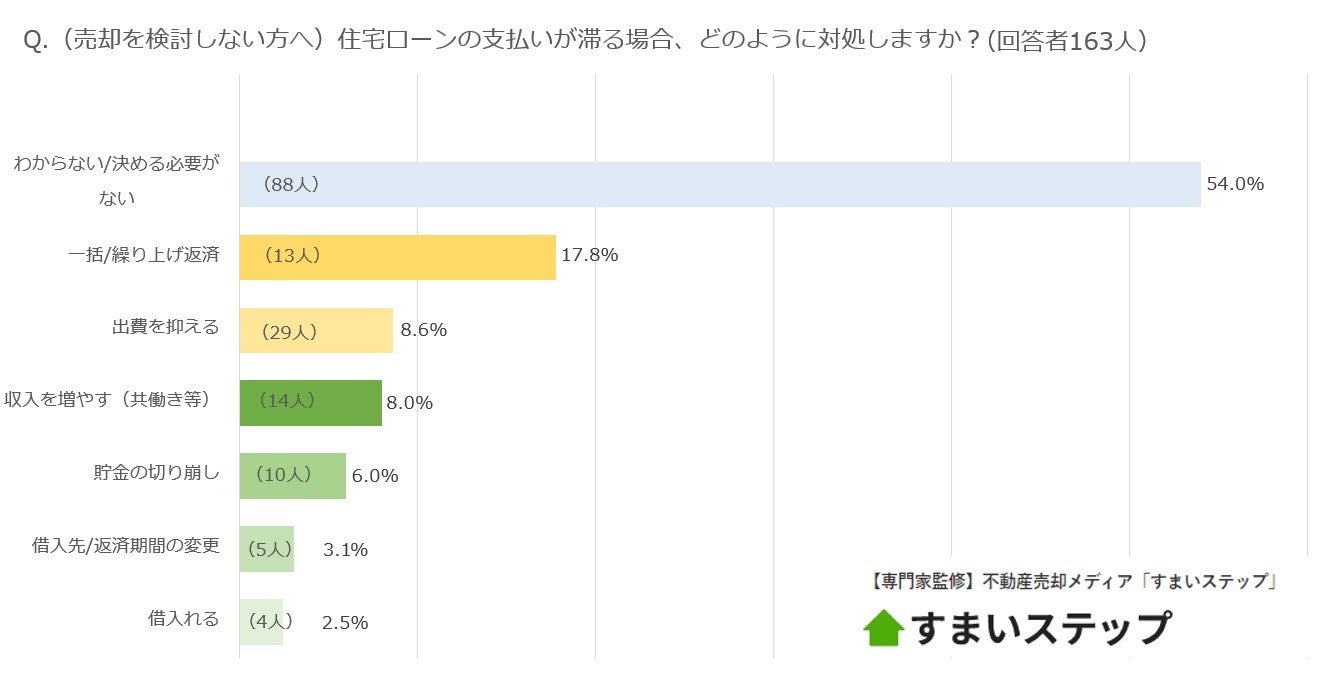Click the chart question title text

584,41
